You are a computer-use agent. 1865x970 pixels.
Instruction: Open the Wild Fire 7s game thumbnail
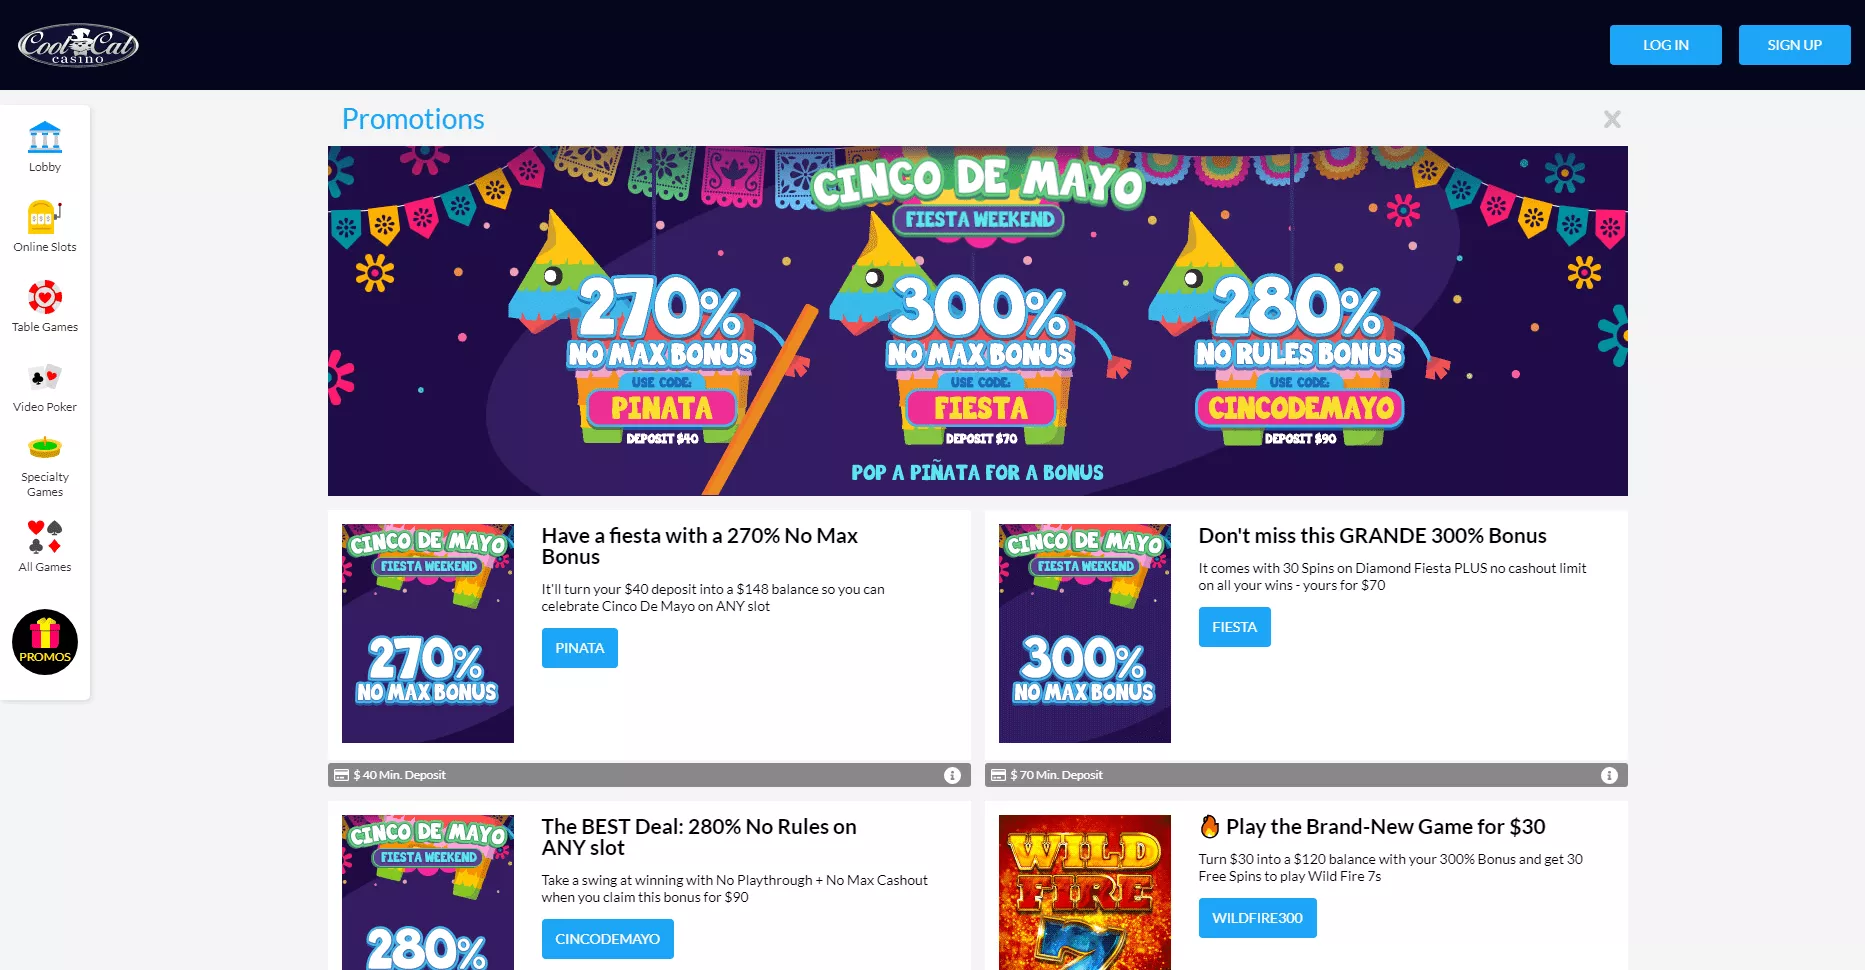click(1085, 892)
